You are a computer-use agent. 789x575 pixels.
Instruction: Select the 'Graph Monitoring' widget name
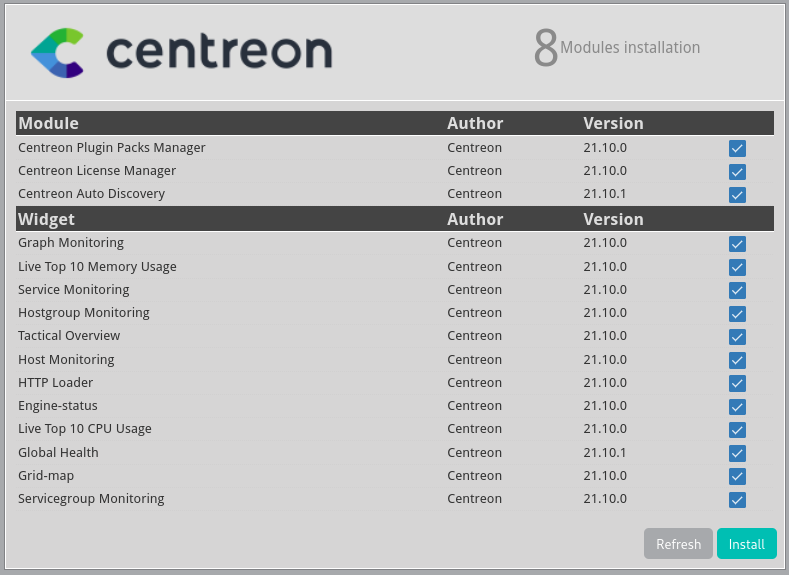coord(71,242)
